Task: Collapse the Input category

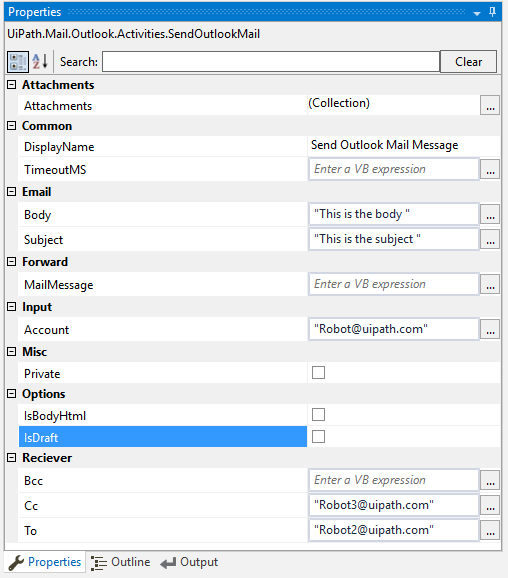Action: [x=12, y=307]
